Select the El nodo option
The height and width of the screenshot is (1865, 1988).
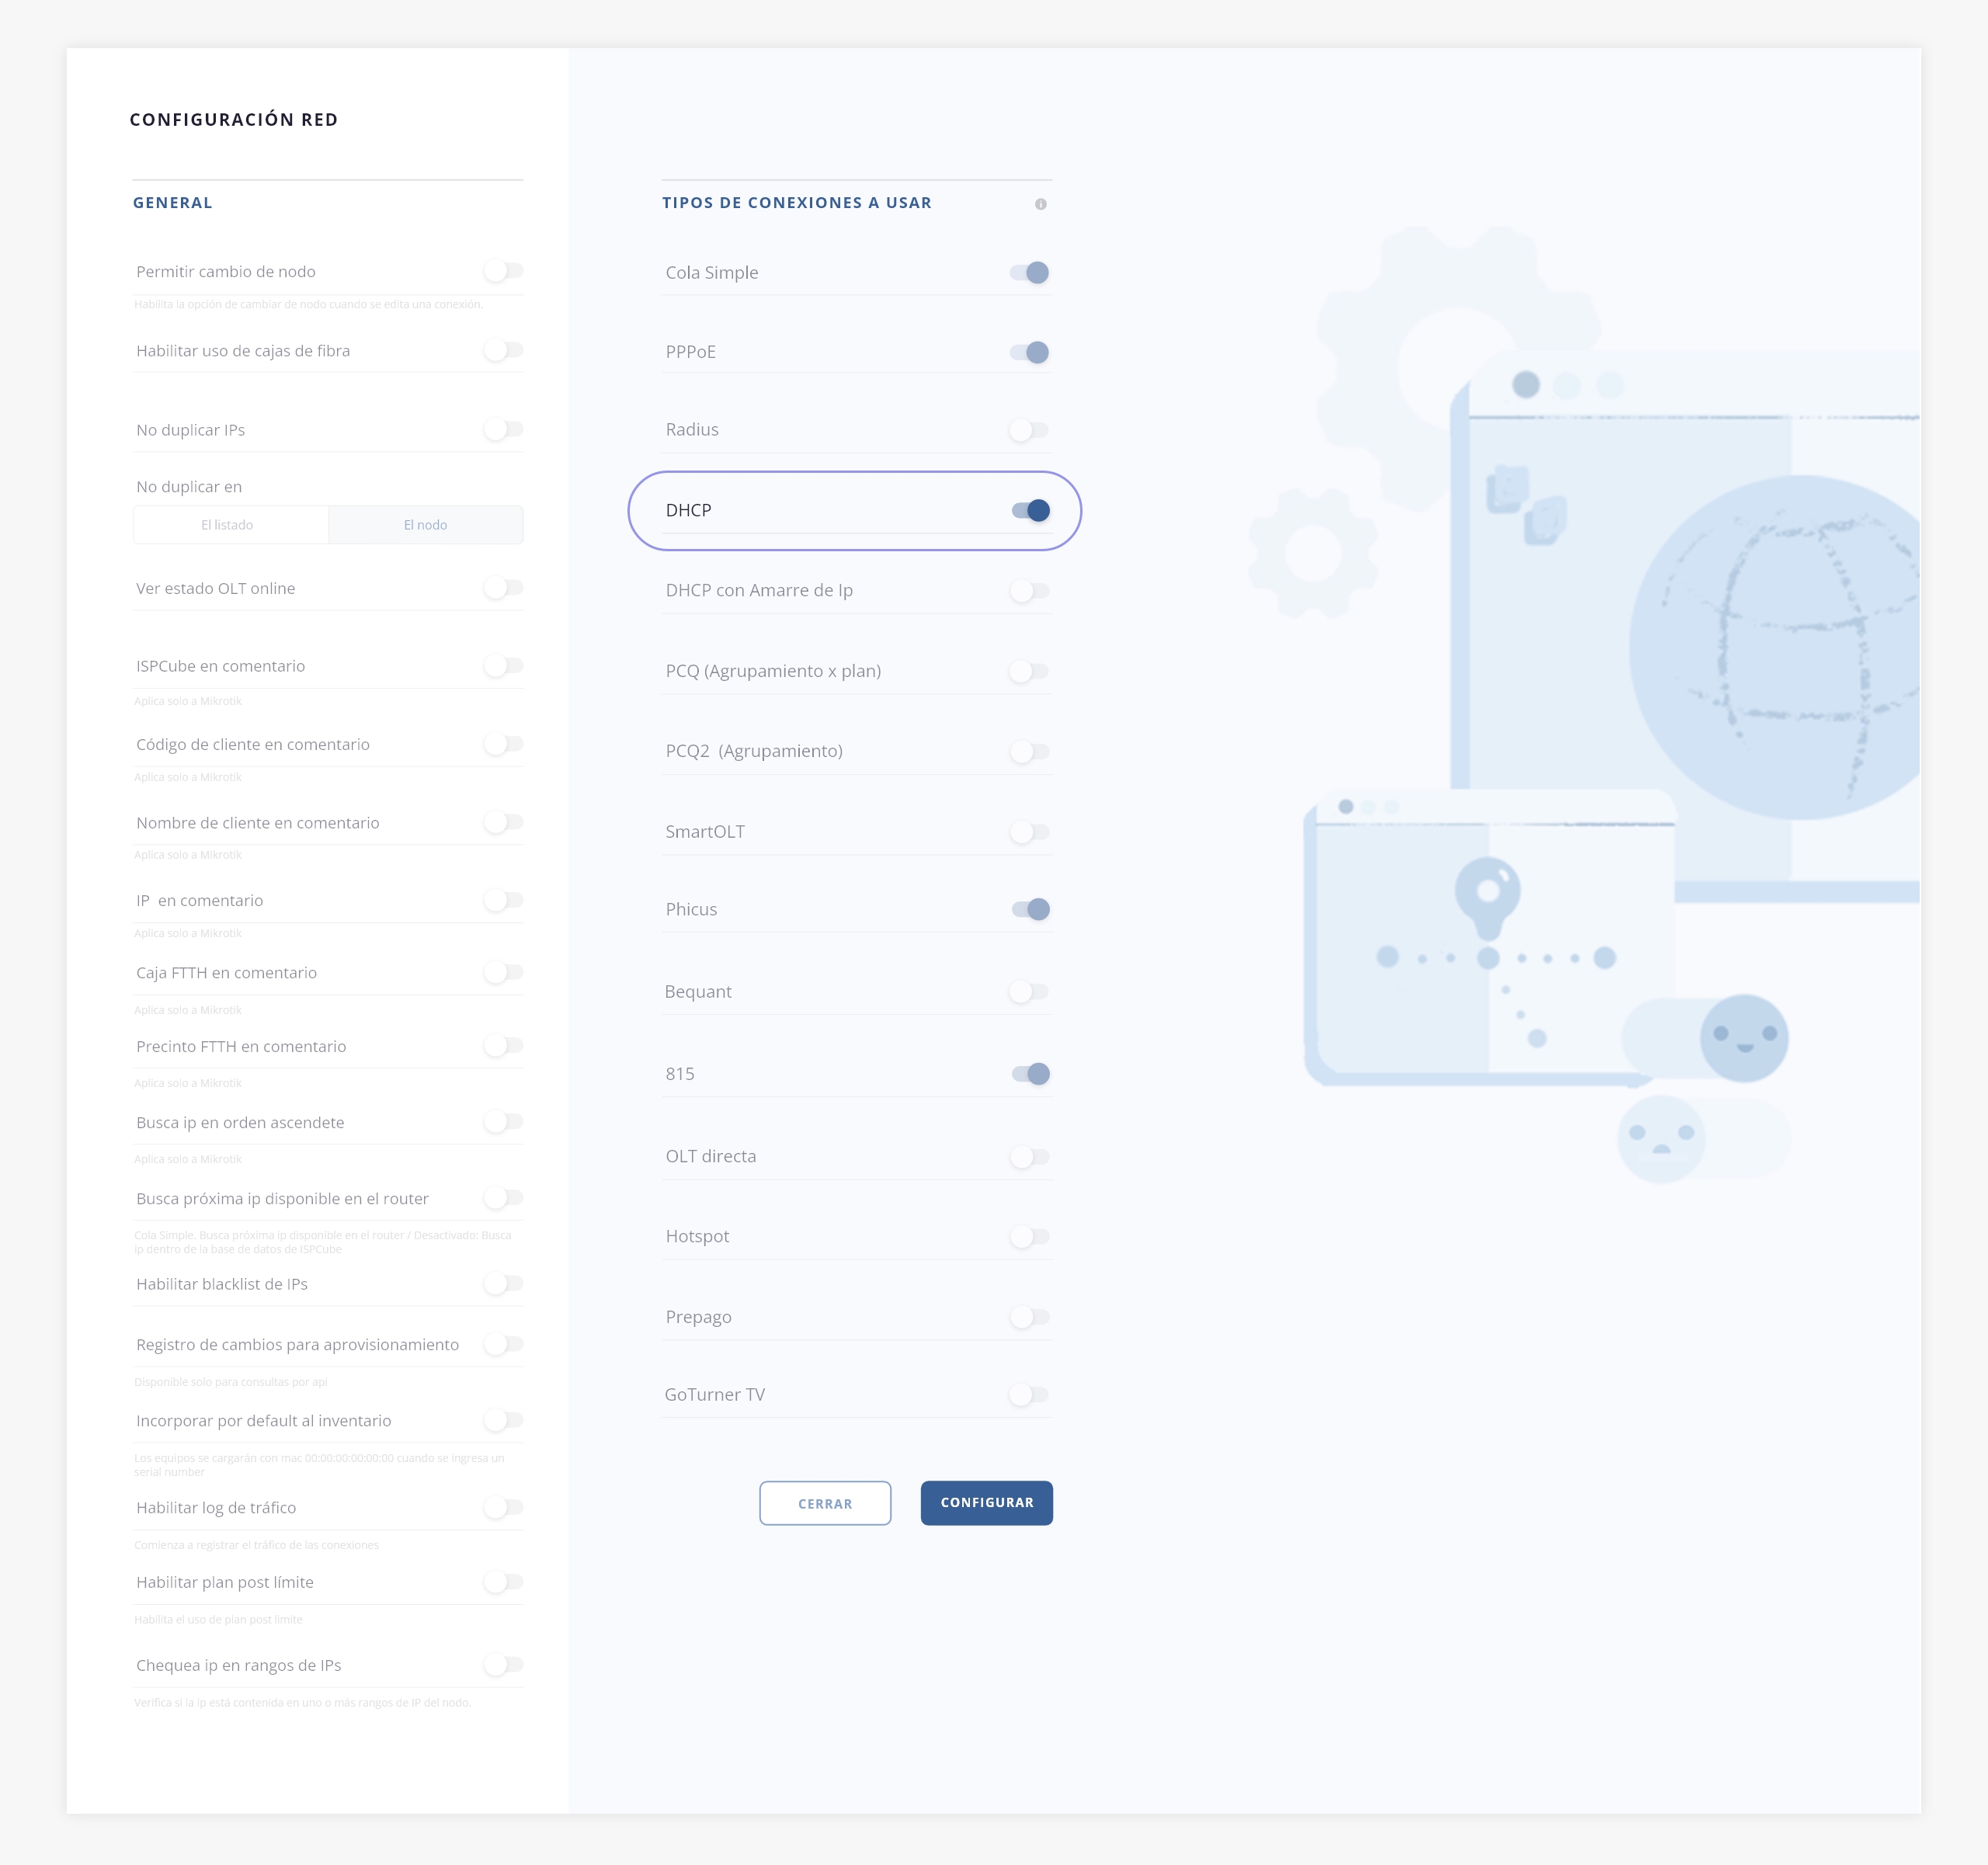[x=425, y=525]
